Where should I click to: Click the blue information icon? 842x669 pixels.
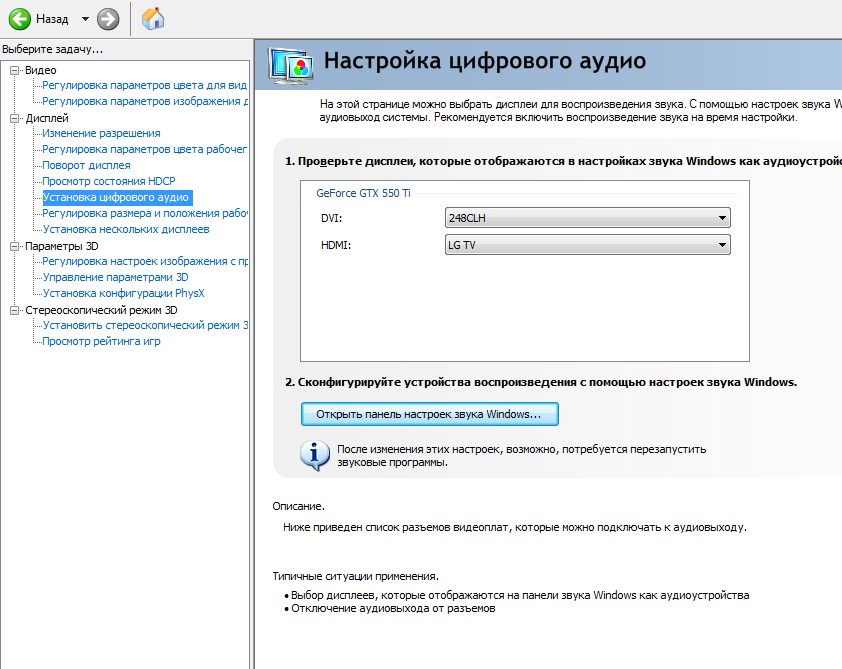pos(315,454)
